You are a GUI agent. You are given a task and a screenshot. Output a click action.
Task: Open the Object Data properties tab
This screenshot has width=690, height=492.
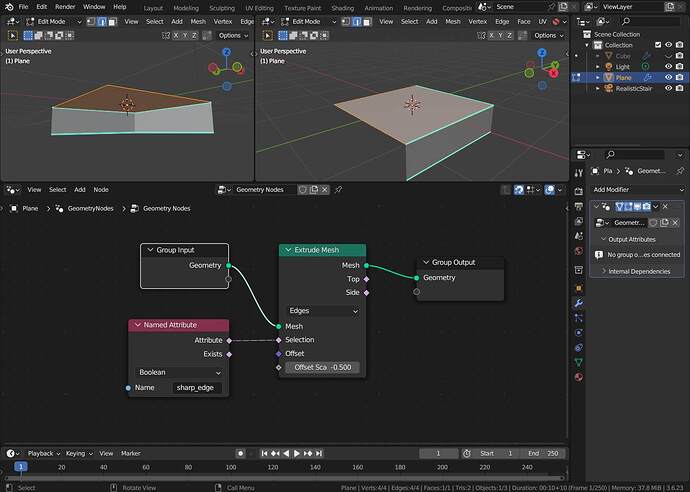[579, 362]
